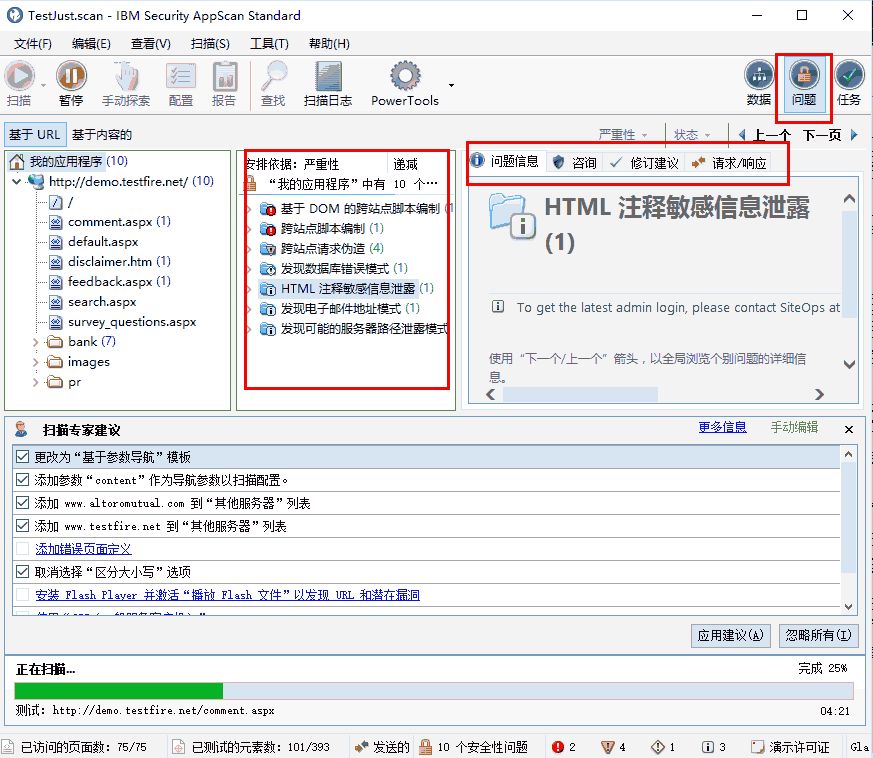
Task: Click the 扫描 (Scan) play icon
Action: pyautogui.click(x=19, y=76)
